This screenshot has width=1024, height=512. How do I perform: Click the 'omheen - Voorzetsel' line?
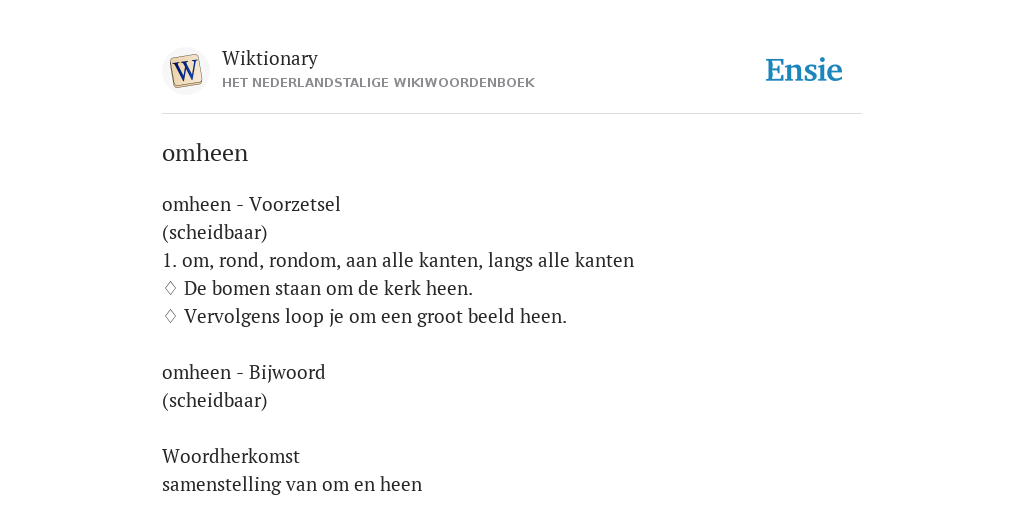(251, 204)
